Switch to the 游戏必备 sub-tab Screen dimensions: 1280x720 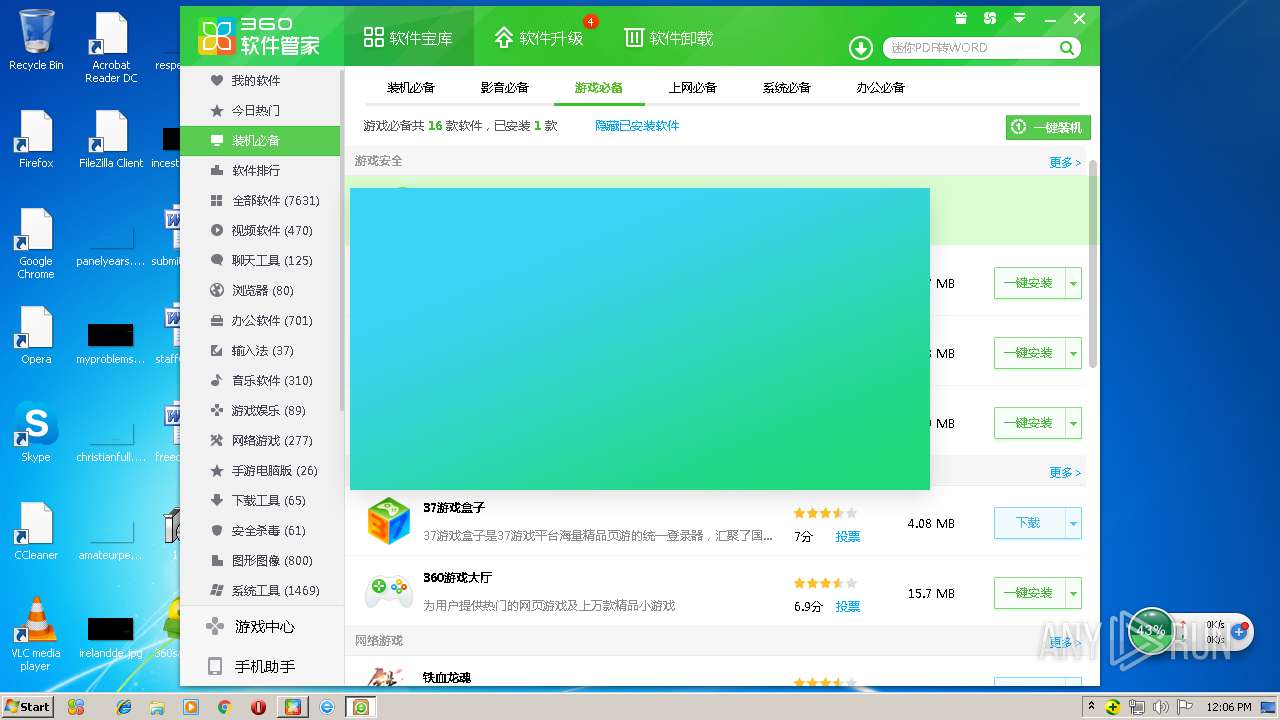[x=599, y=87]
